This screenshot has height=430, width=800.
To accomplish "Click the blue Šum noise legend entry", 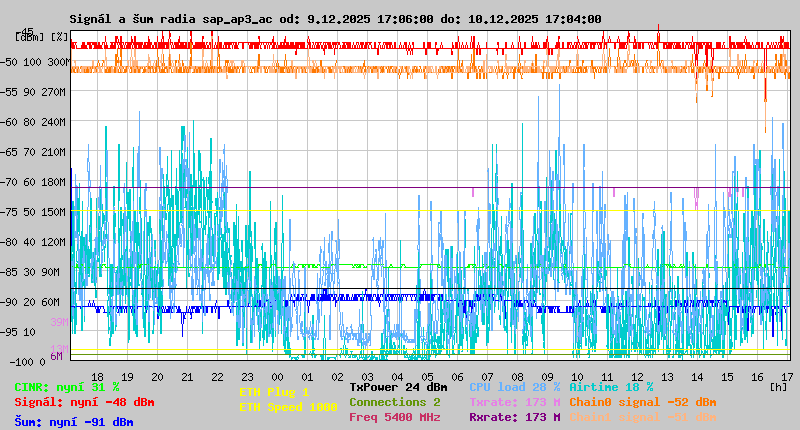I will pos(74,422).
